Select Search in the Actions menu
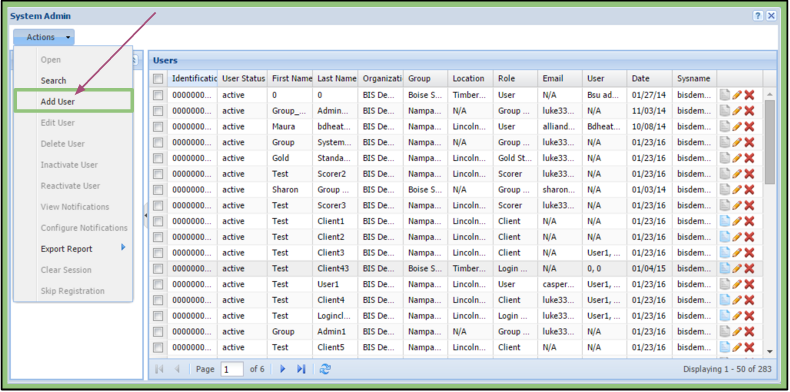Screen dimensions: 790x392 53,81
